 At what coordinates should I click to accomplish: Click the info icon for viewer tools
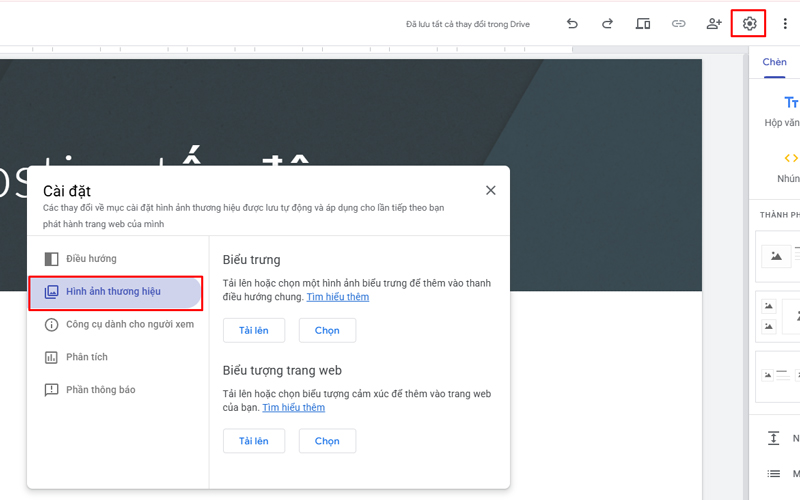(51, 324)
